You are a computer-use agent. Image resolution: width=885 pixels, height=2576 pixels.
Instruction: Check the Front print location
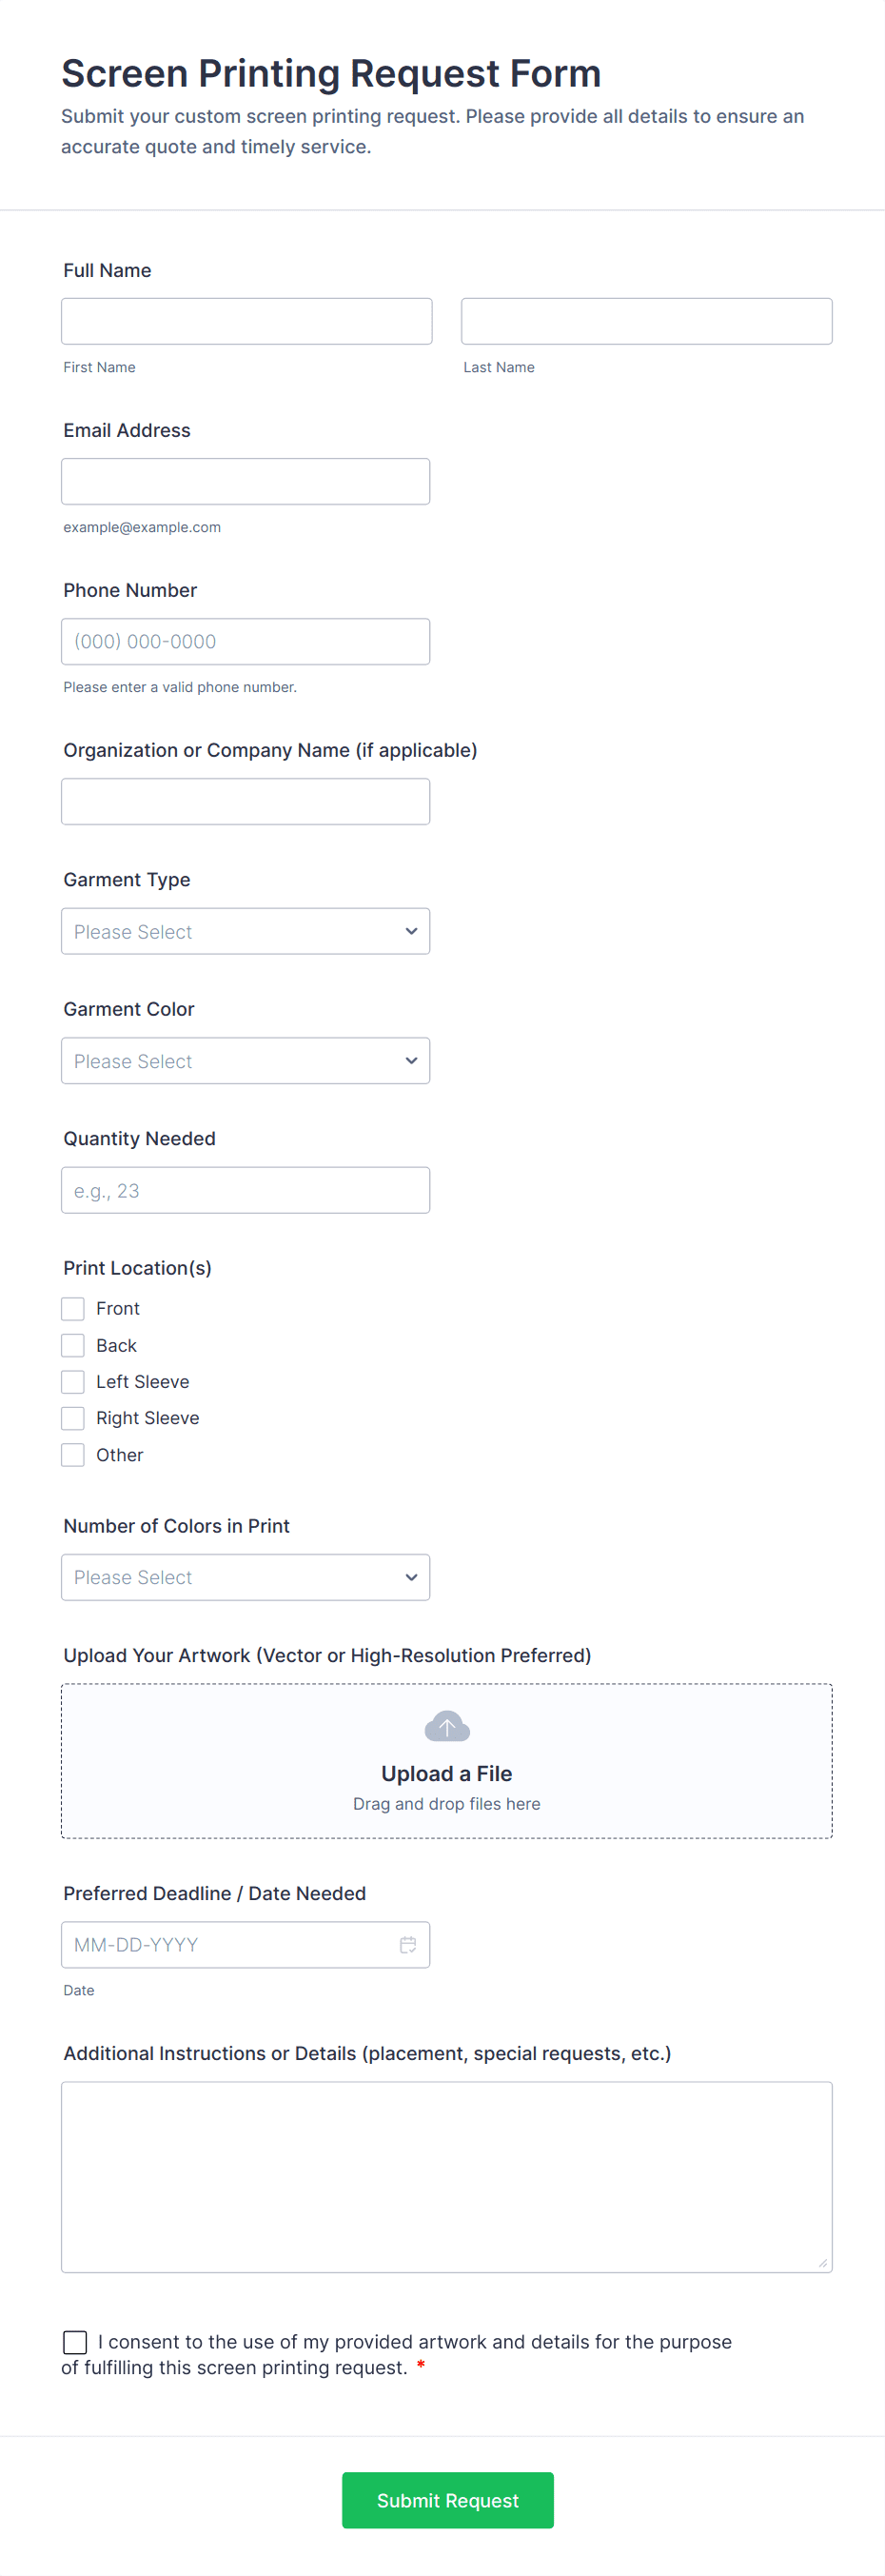point(72,1308)
